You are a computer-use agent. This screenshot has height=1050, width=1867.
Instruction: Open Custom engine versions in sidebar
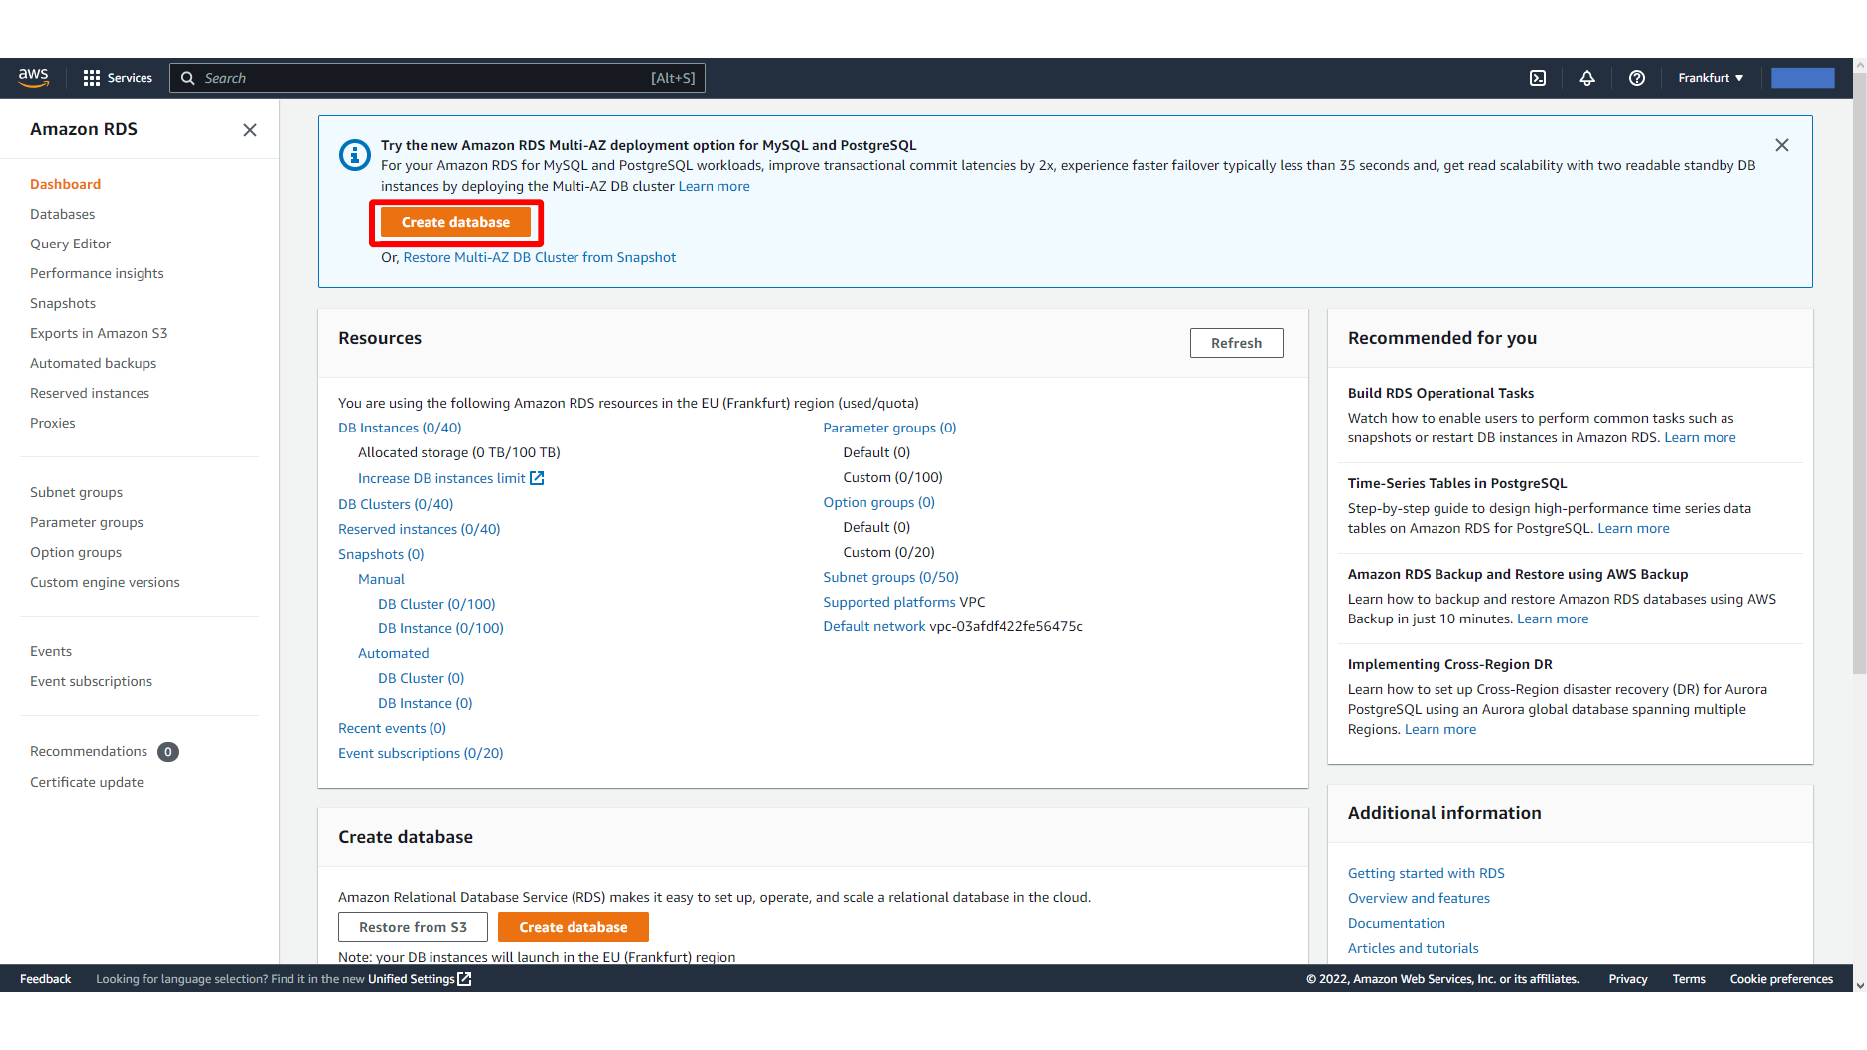(x=105, y=583)
